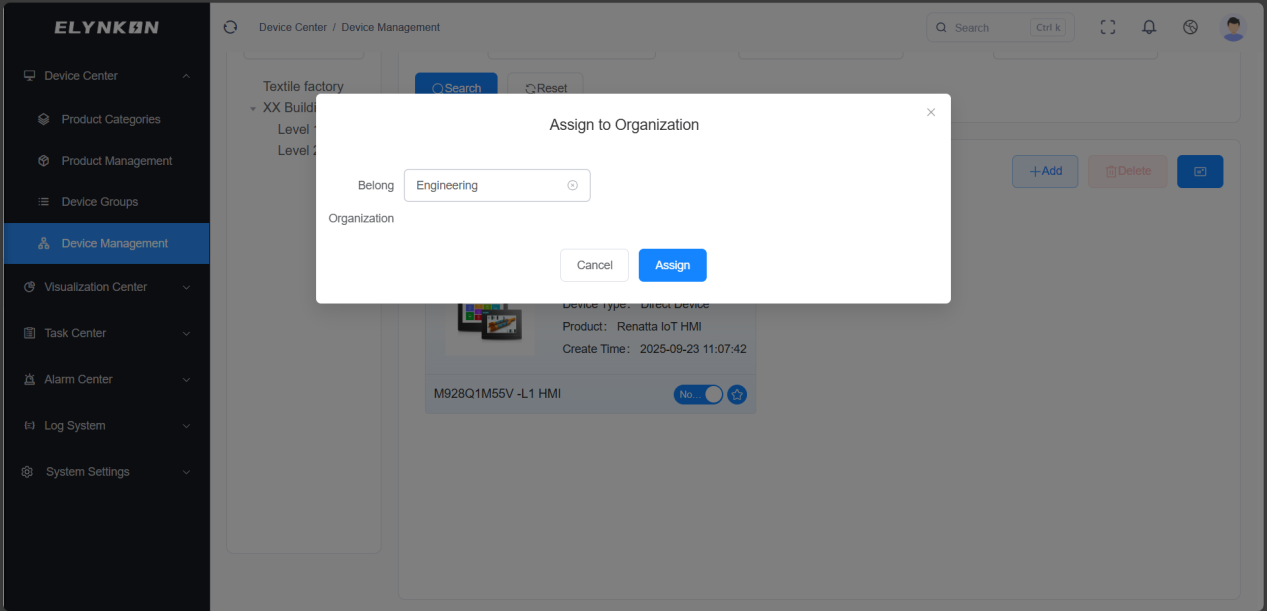Viewport: 1267px width, 611px height.
Task: Open the Belong Organization dropdown
Action: click(x=497, y=185)
